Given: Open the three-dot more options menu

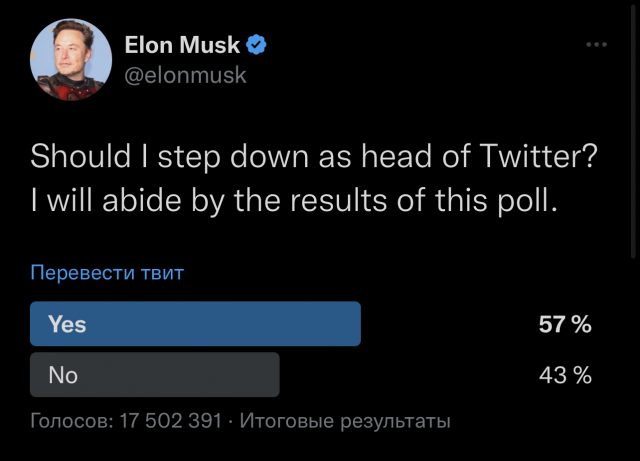Looking at the screenshot, I should pos(597,45).
